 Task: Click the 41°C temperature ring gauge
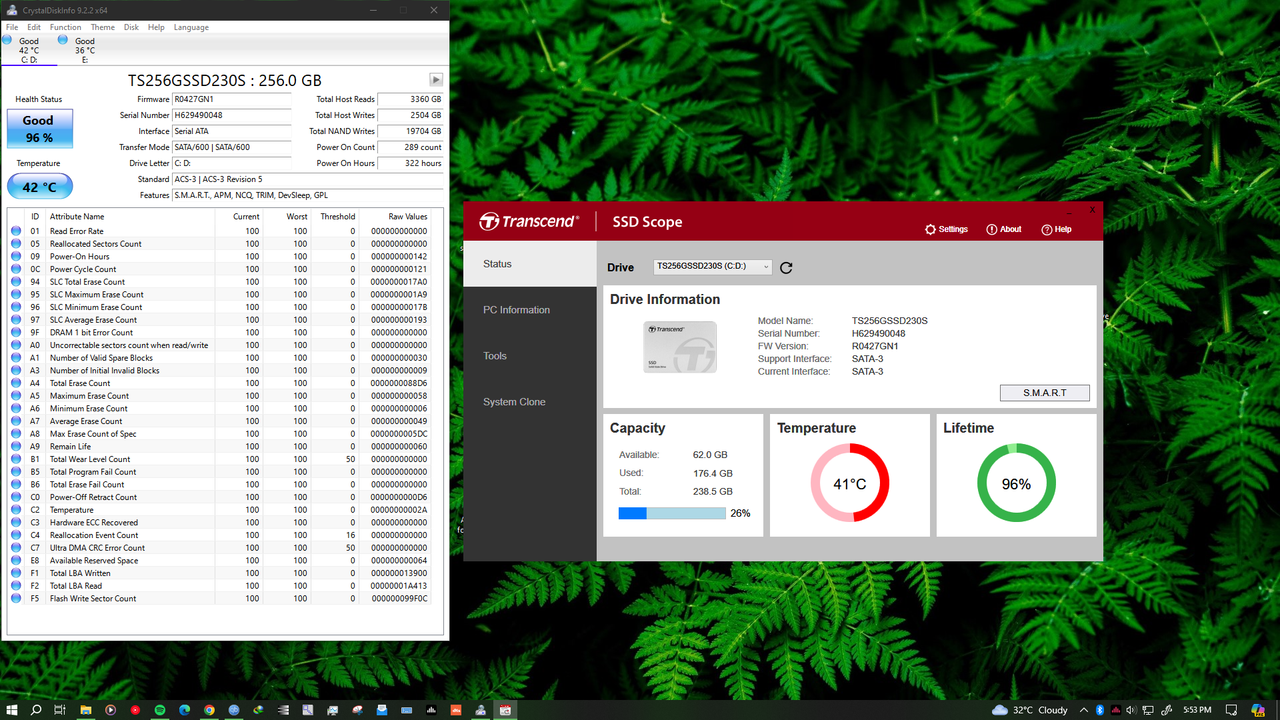[x=850, y=484]
